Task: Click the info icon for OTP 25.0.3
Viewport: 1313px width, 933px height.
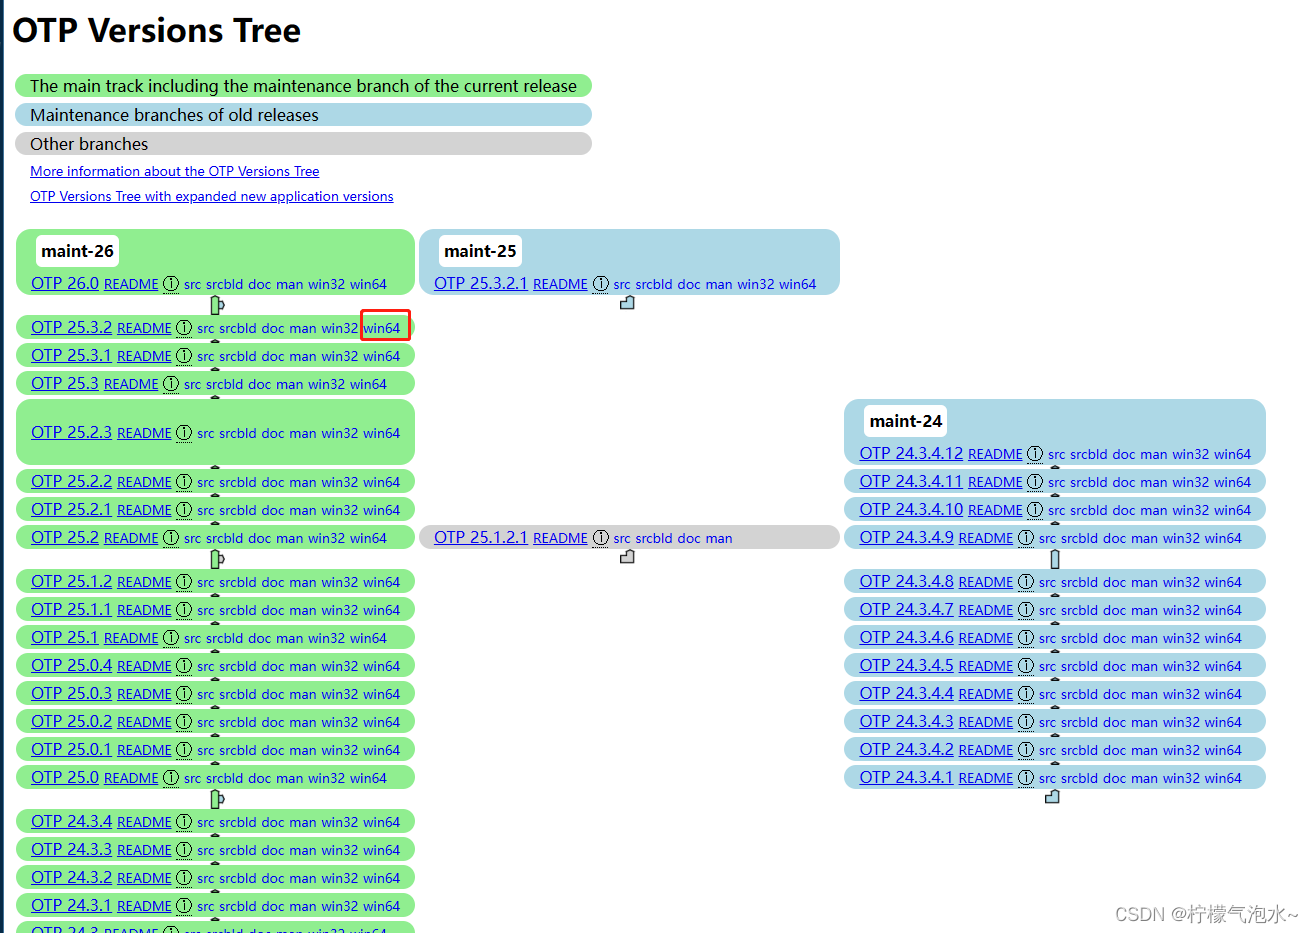Action: (x=184, y=694)
